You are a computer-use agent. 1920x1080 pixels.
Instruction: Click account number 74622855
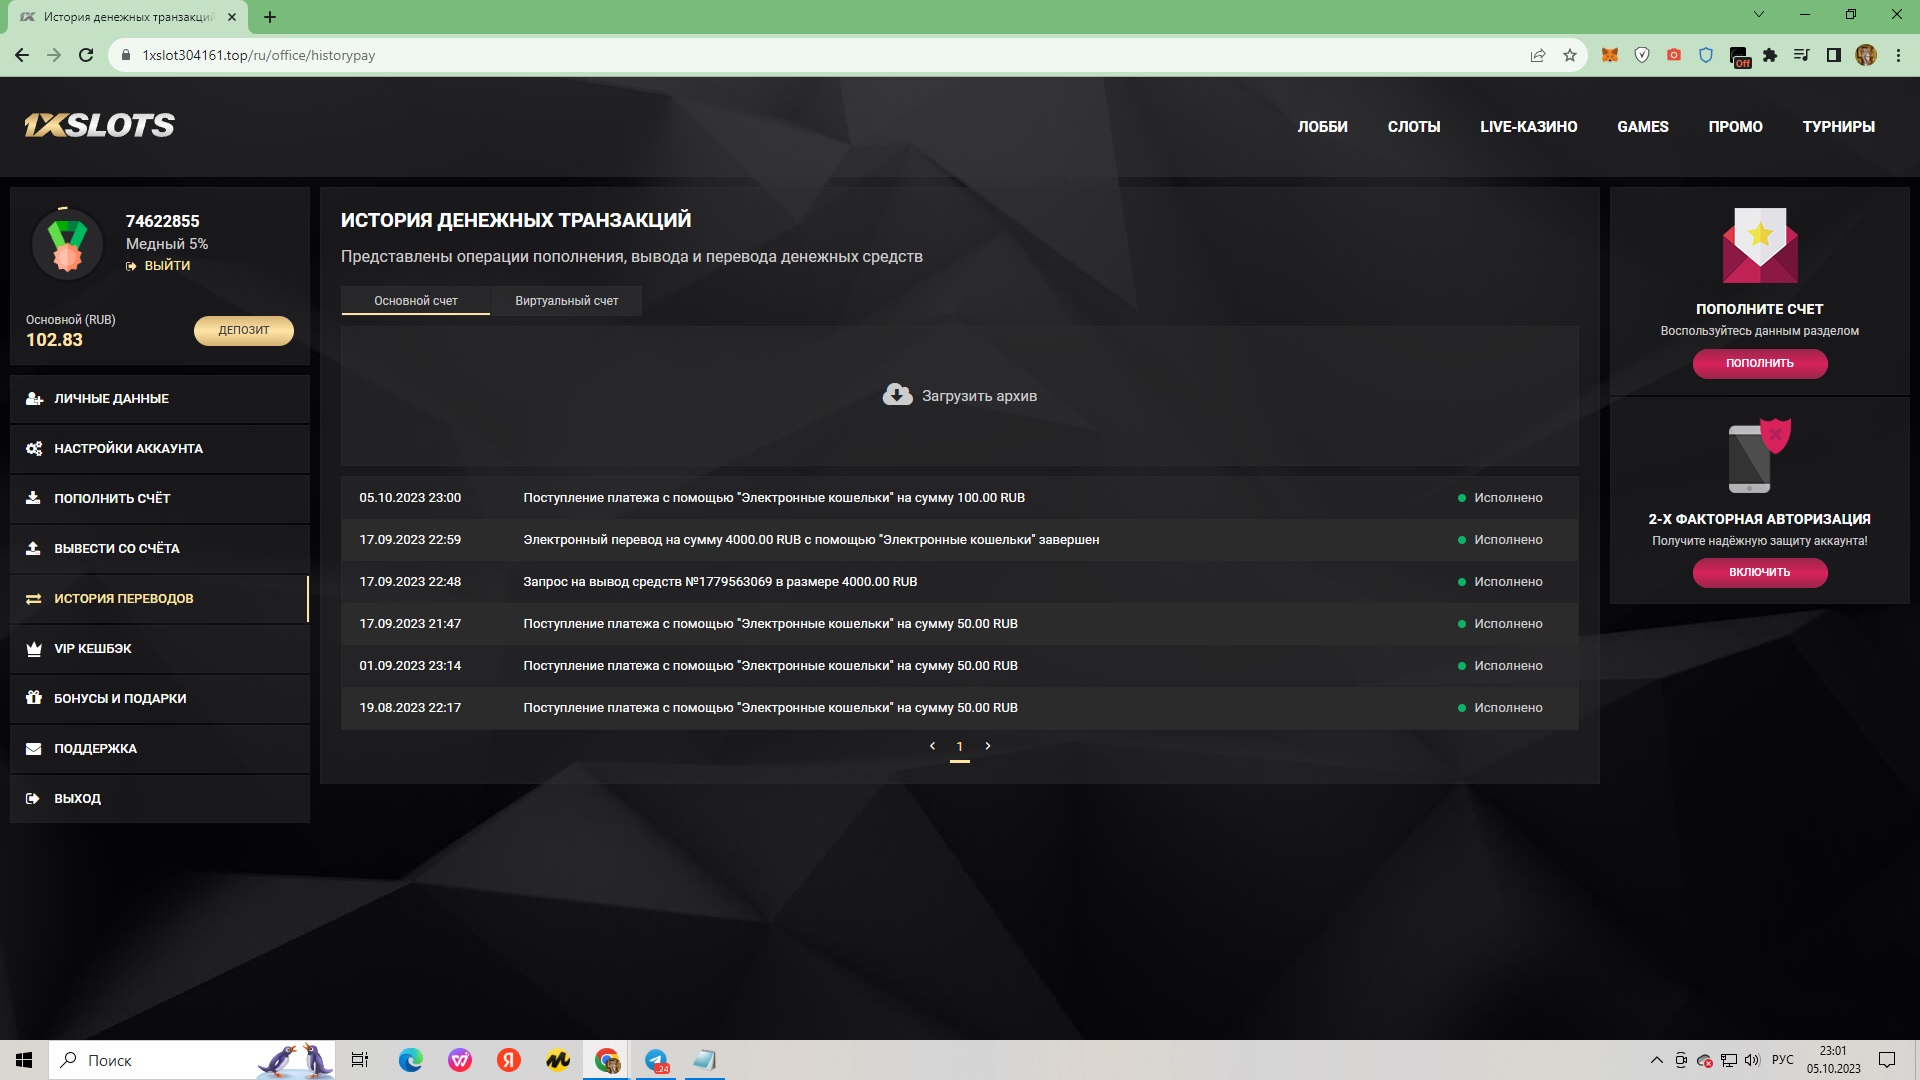click(162, 221)
